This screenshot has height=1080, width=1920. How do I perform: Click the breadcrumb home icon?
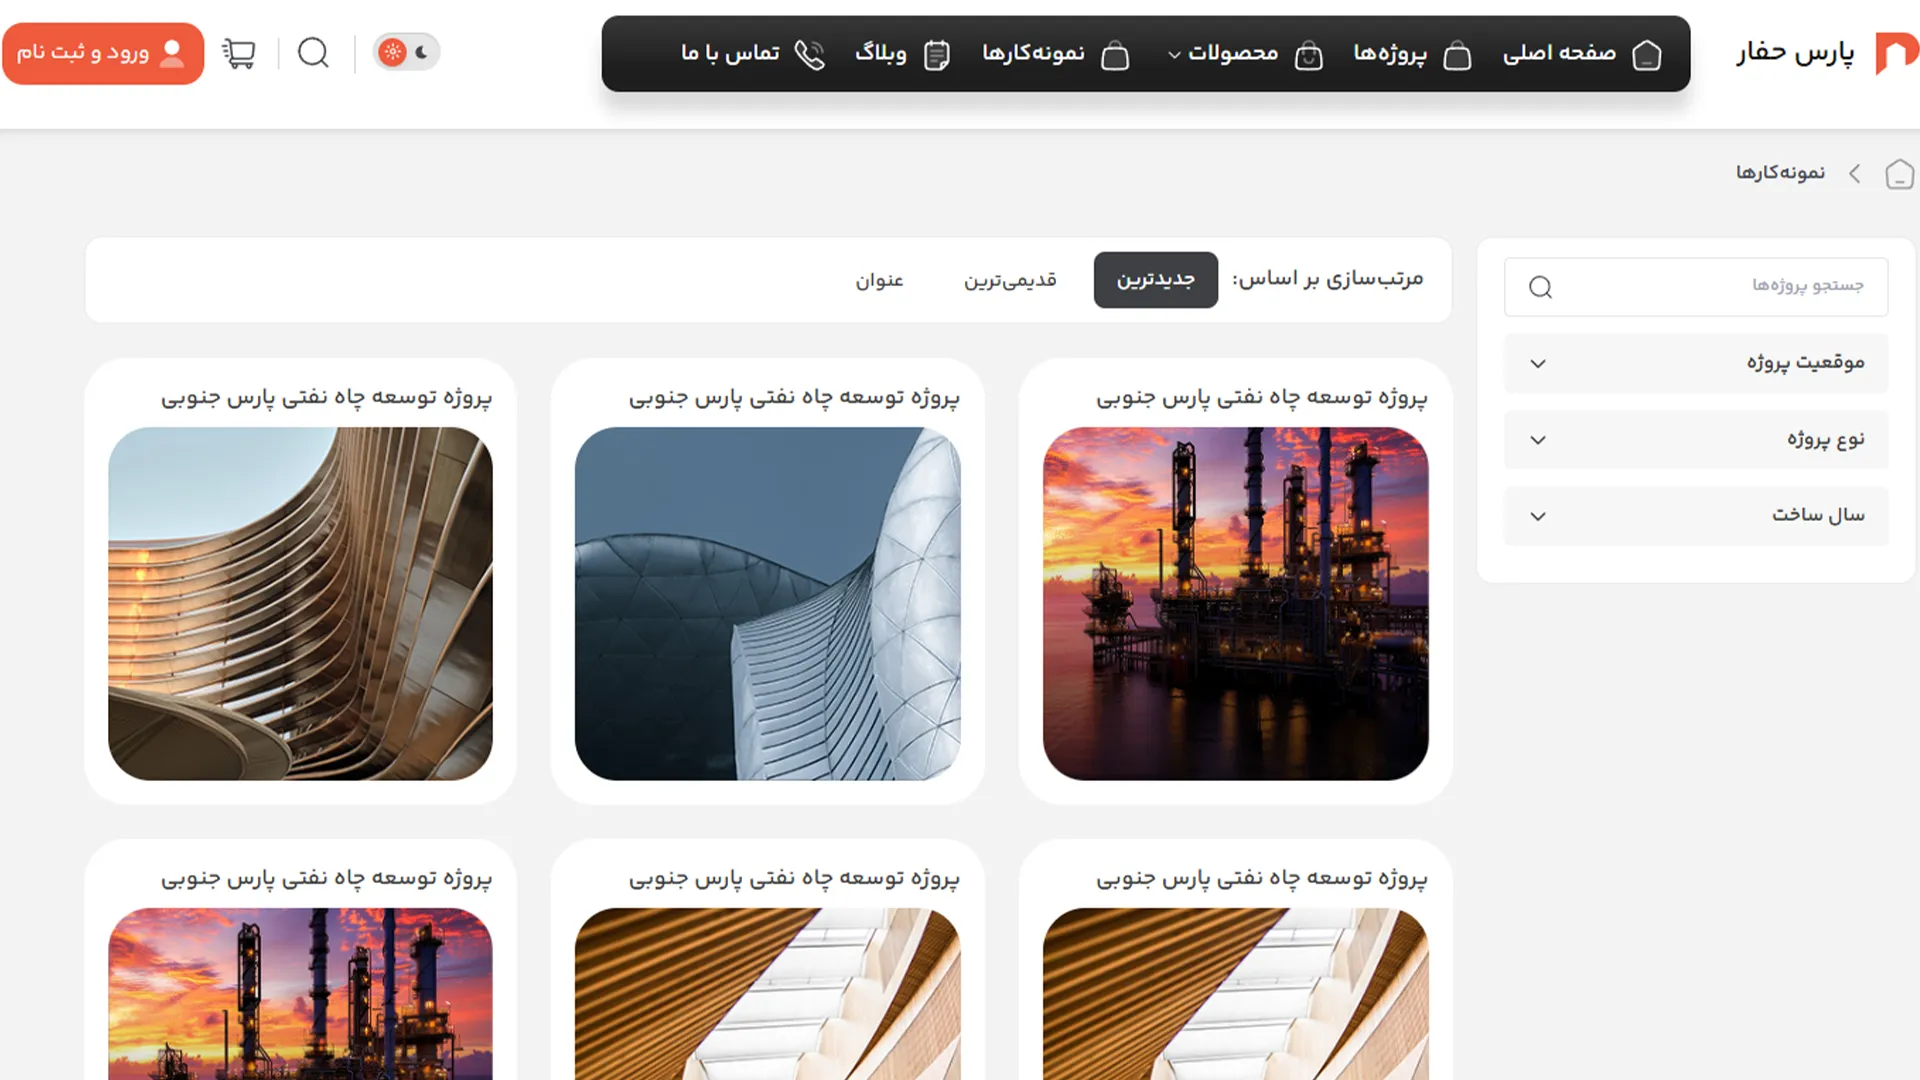[1899, 174]
